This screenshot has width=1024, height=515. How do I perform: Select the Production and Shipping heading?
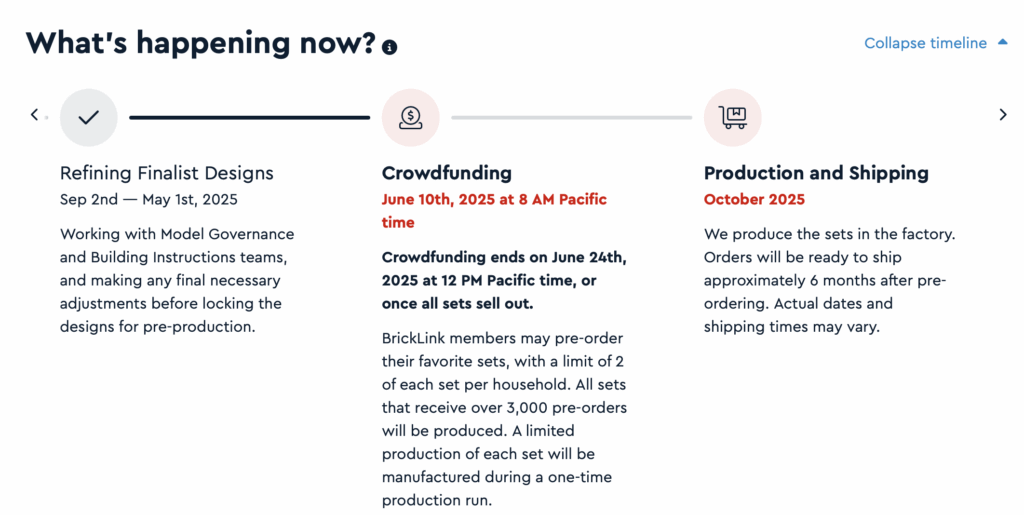[816, 173]
